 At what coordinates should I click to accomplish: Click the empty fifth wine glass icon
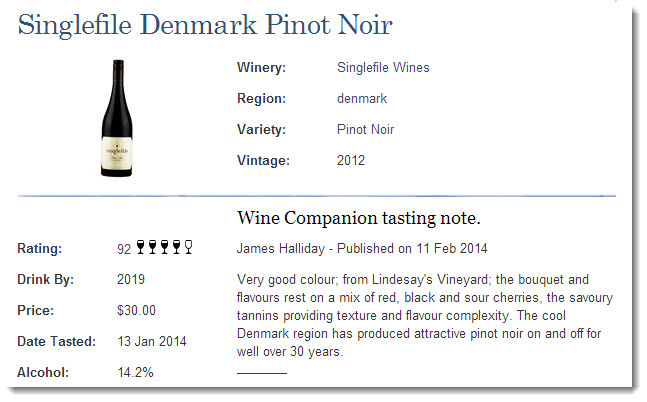189,247
